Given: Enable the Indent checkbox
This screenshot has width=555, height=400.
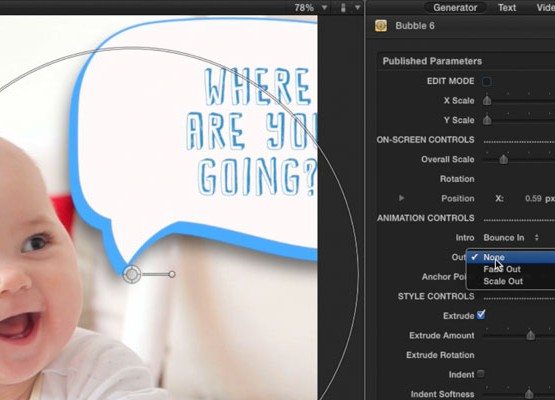Looking at the screenshot, I should [480, 374].
